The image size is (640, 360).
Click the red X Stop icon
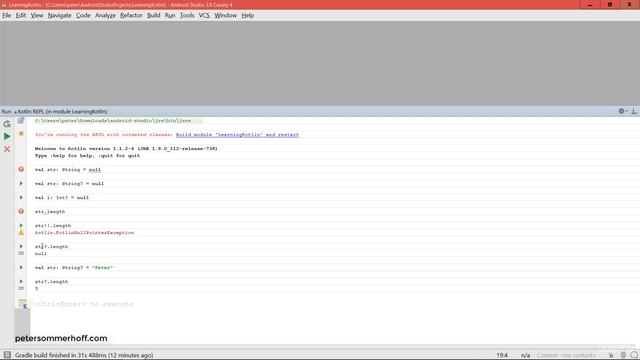(x=7, y=149)
